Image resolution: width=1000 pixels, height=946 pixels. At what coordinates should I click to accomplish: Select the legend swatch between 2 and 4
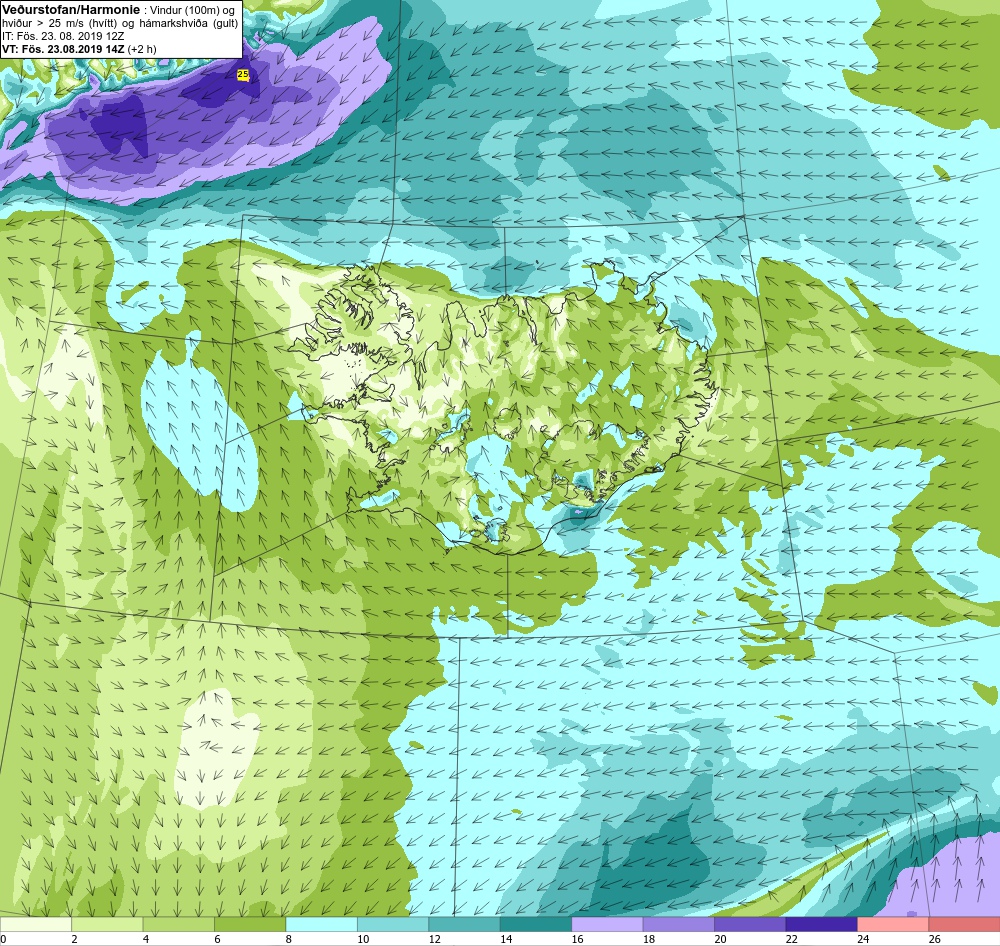pyautogui.click(x=107, y=925)
